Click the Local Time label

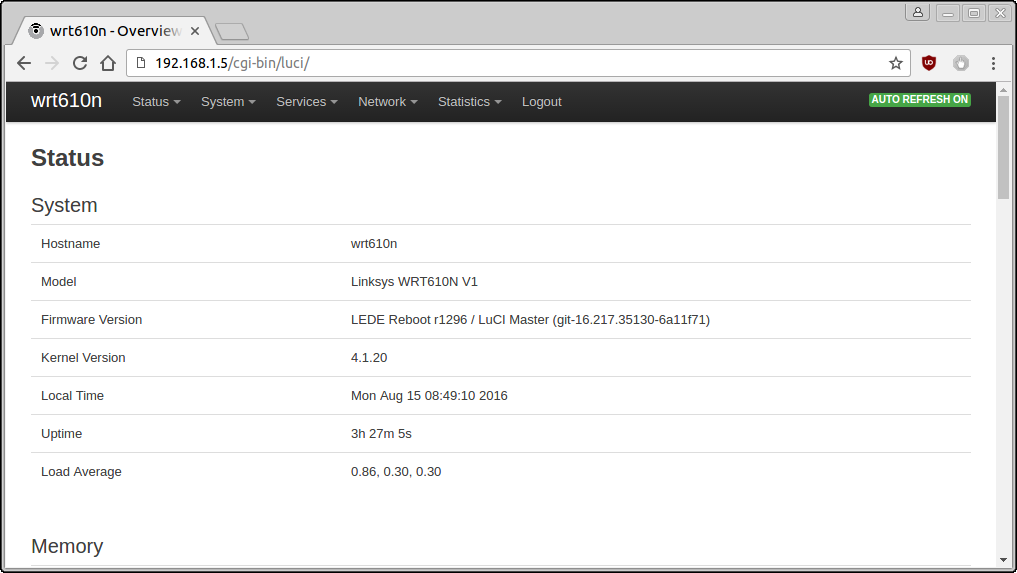[x=72, y=396]
